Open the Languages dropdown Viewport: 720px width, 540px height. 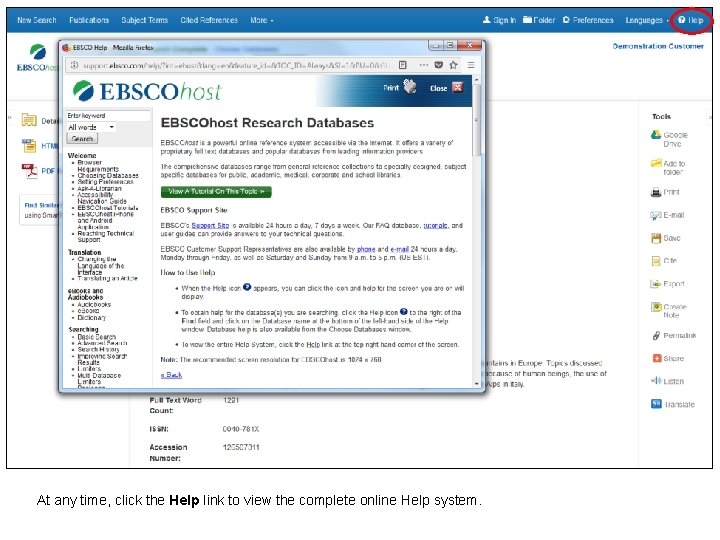pyautogui.click(x=646, y=20)
